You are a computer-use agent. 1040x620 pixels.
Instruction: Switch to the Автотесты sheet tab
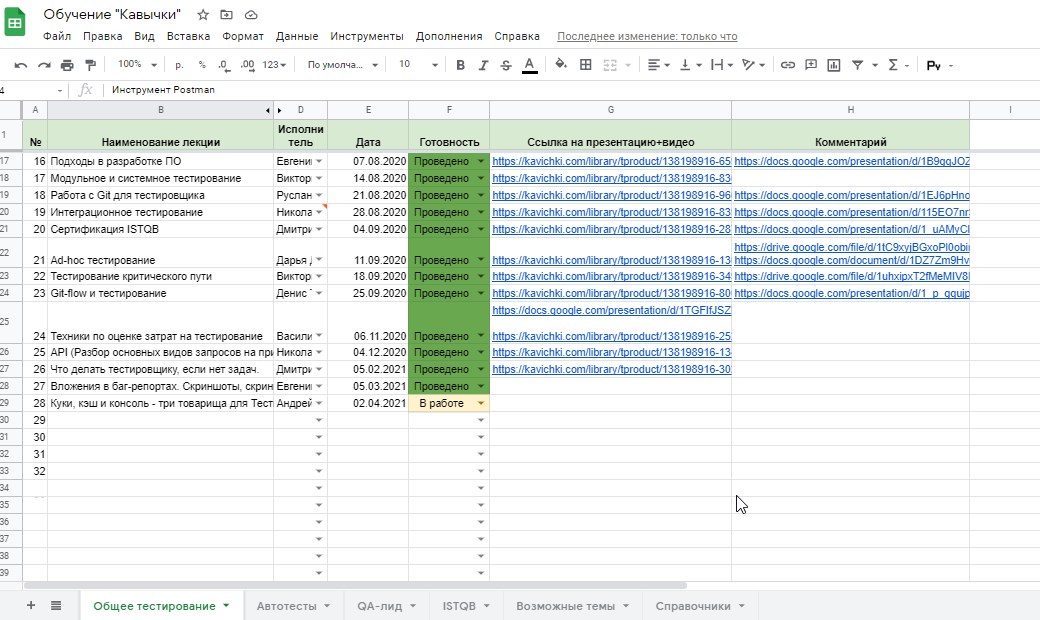click(x=292, y=606)
